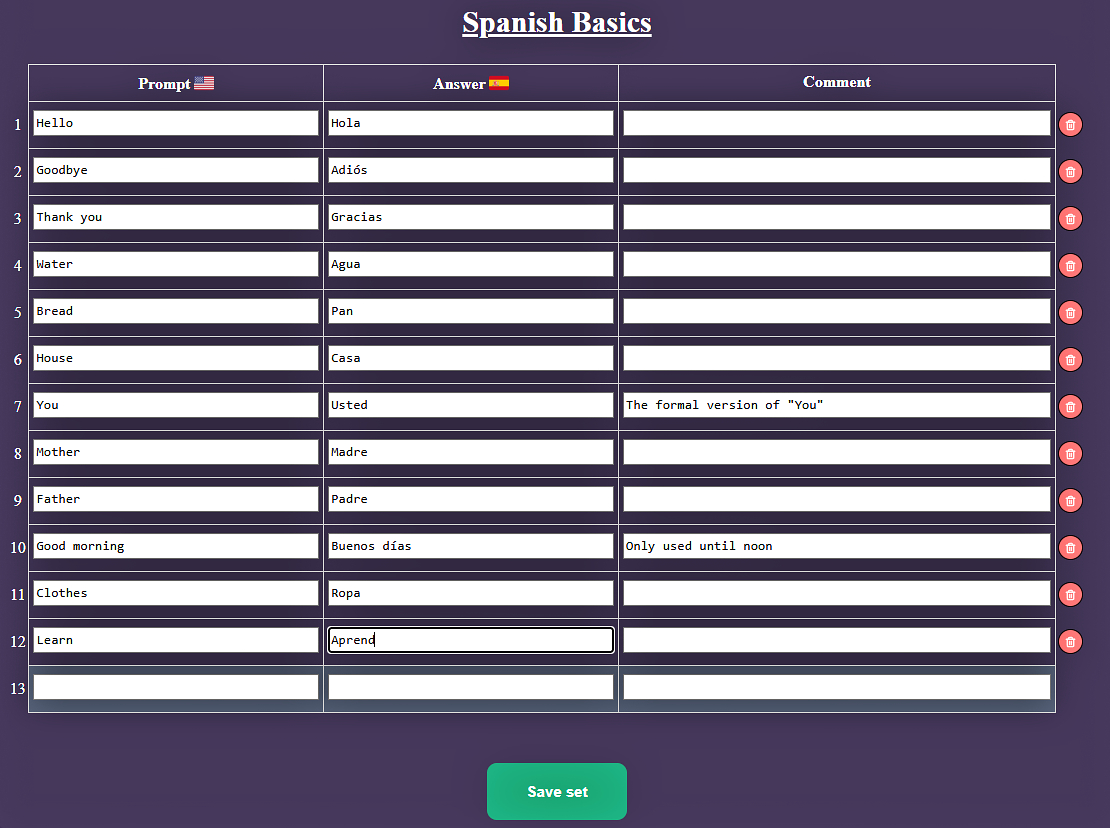The image size is (1110, 828).
Task: Click the Prompt column header
Action: click(x=176, y=83)
